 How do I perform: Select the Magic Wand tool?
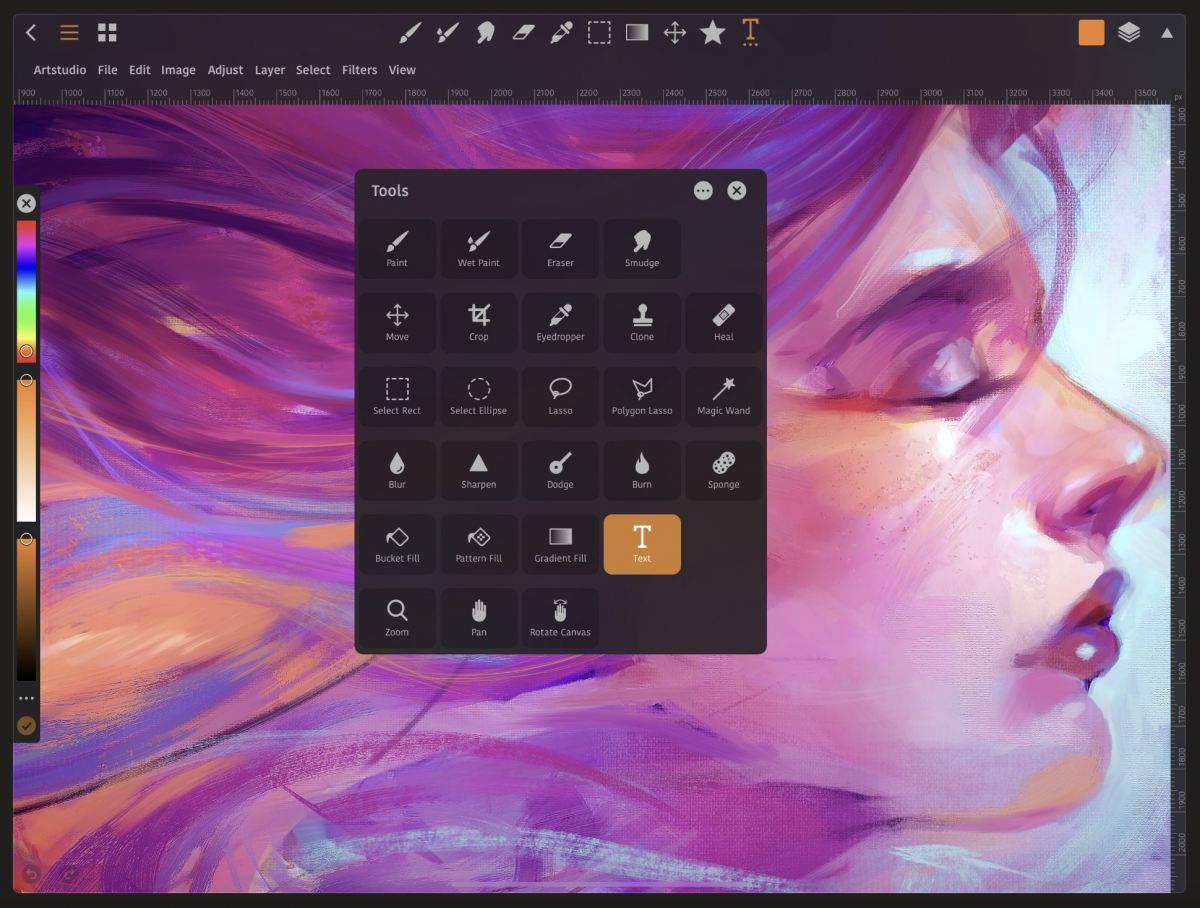click(723, 396)
